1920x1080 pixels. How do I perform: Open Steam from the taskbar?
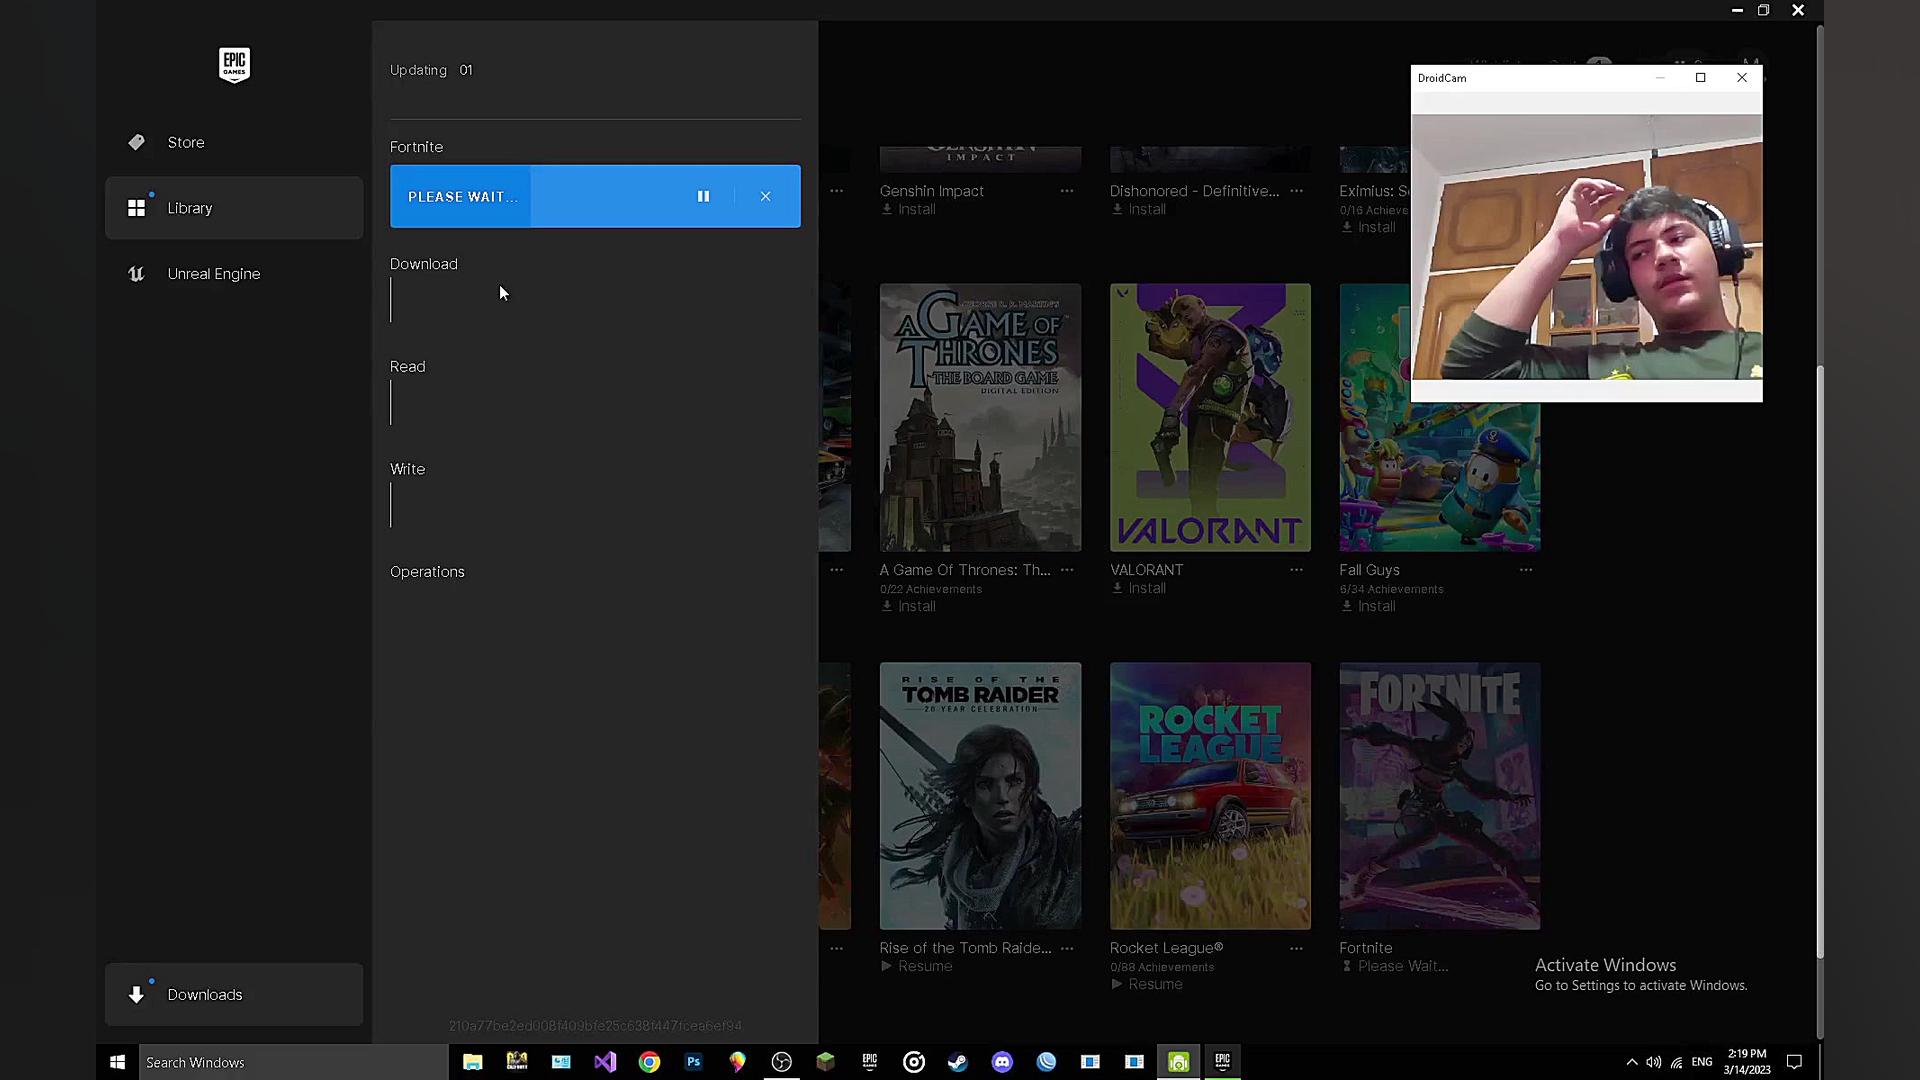957,1062
